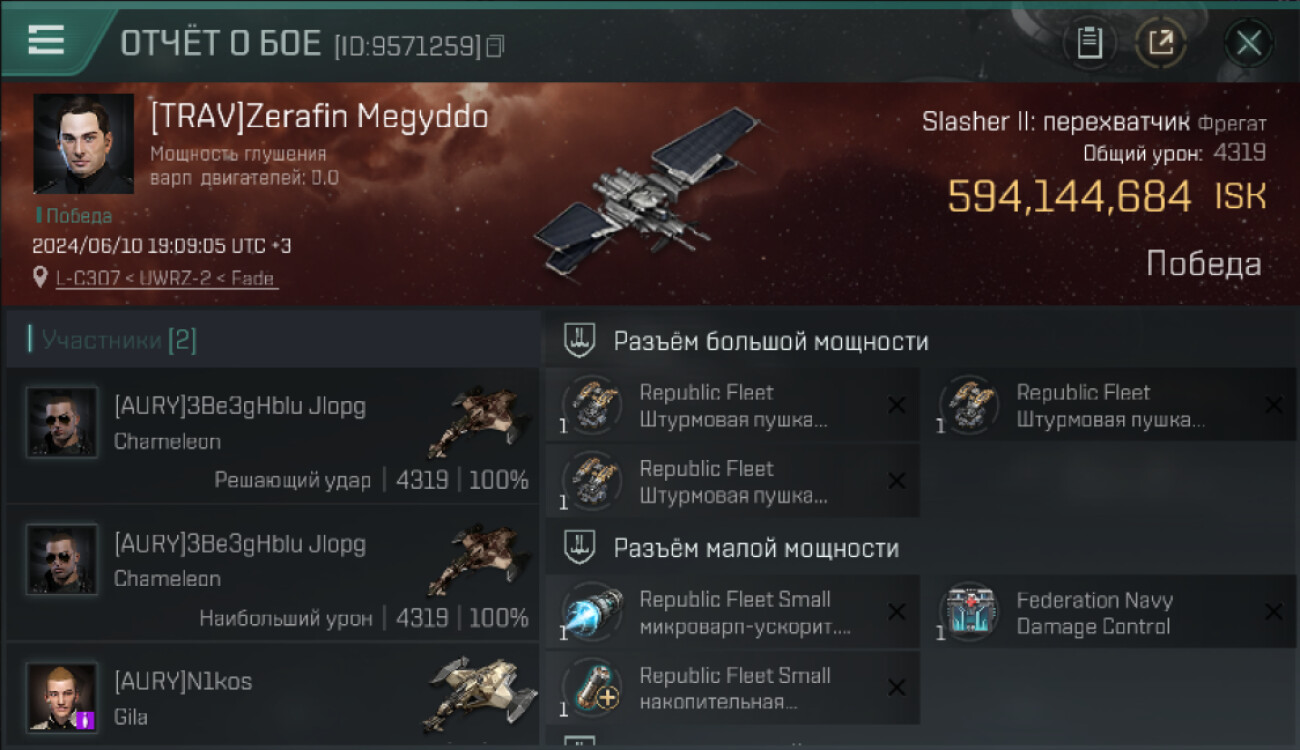Copy battle report ID icon
1300x750 pixels.
coord(495,46)
